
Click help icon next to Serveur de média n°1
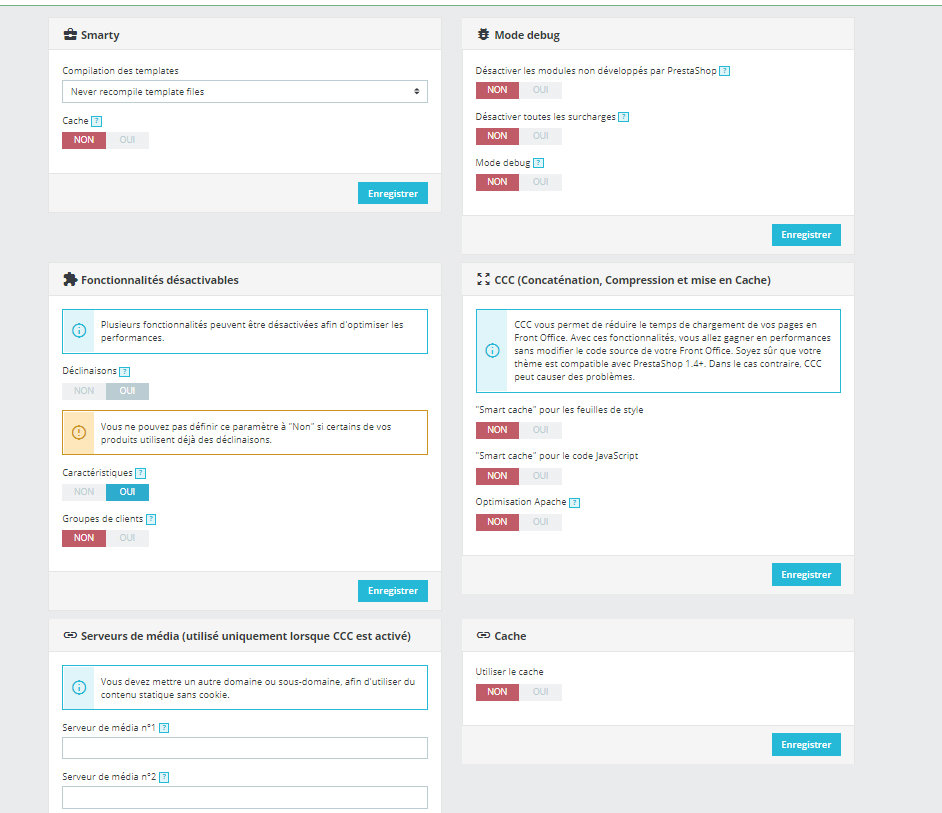click(164, 728)
